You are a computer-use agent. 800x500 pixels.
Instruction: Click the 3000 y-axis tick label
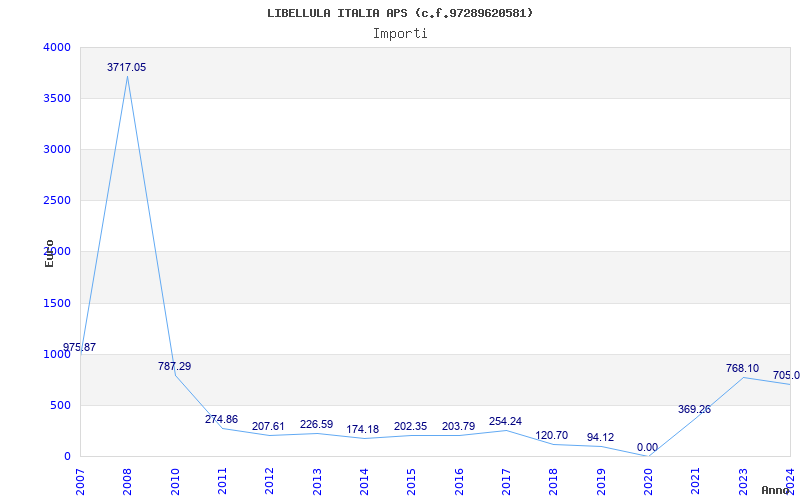57,149
